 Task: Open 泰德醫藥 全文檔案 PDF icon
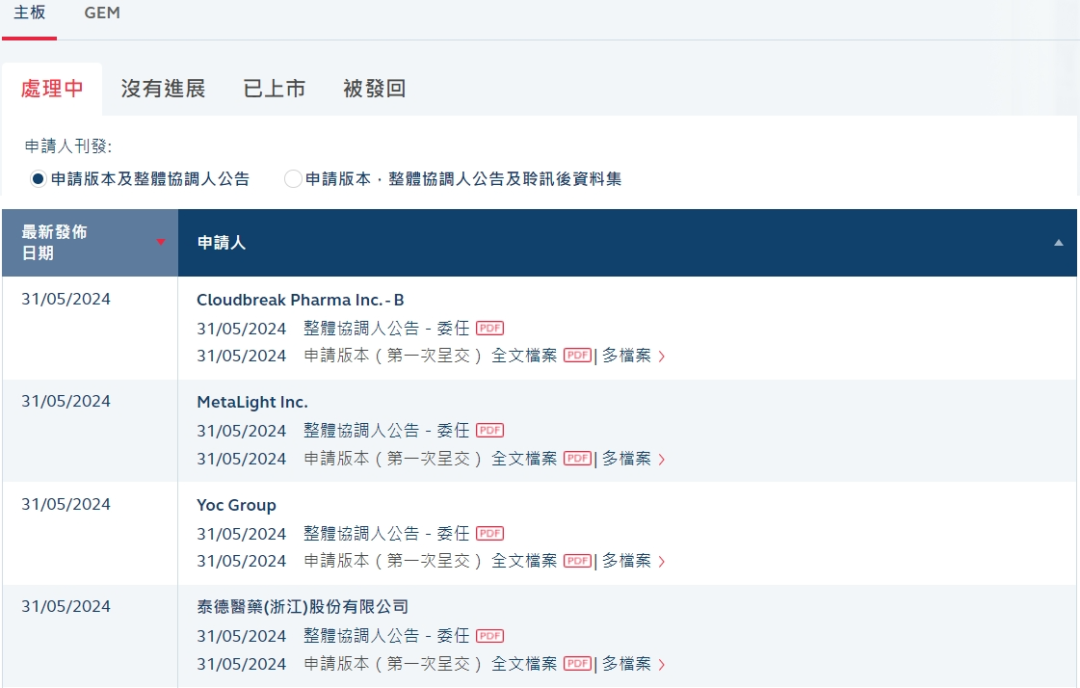tap(577, 664)
